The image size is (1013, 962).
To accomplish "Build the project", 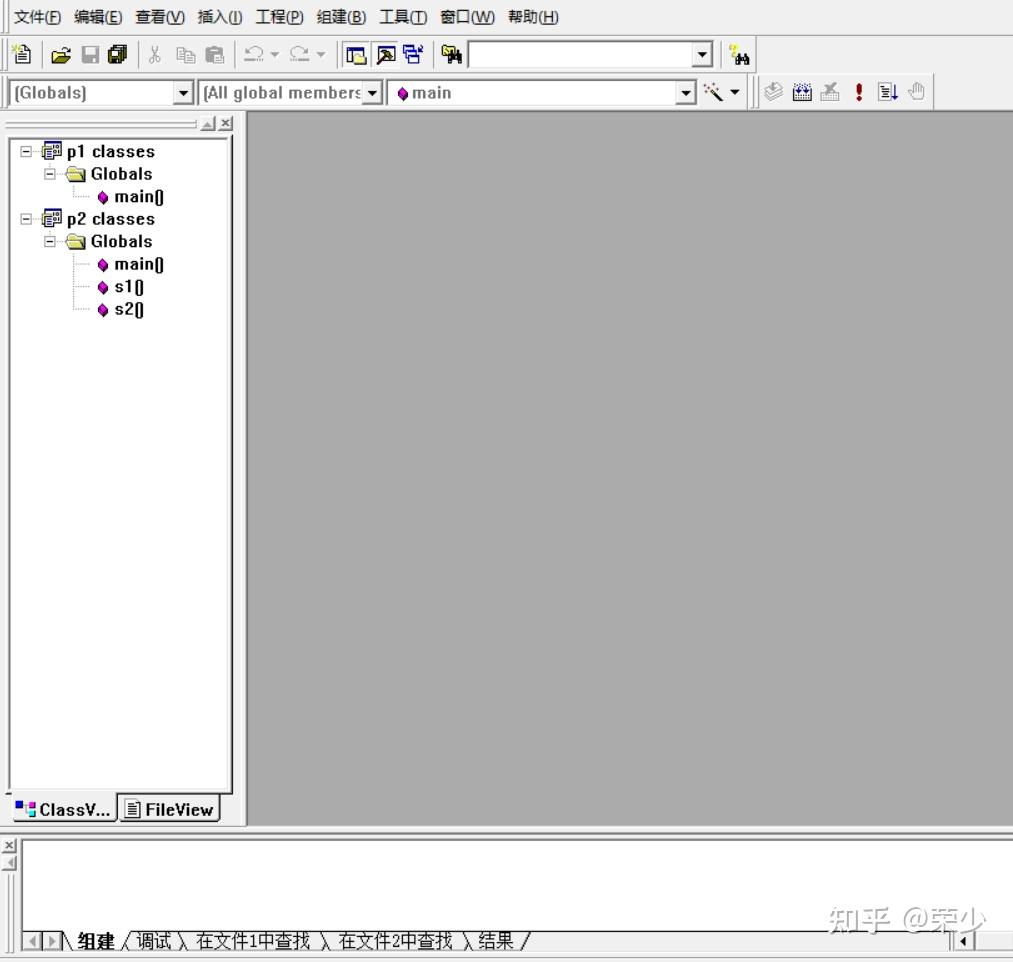I will [801, 92].
